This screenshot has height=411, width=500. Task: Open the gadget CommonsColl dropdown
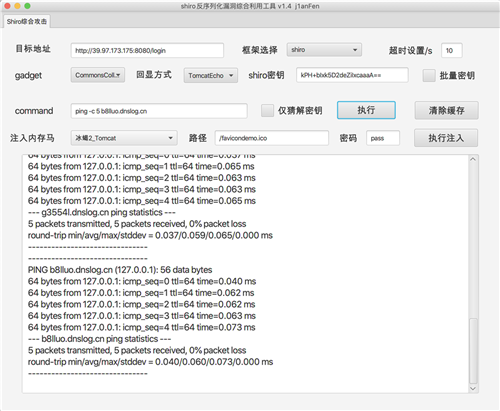(x=98, y=75)
